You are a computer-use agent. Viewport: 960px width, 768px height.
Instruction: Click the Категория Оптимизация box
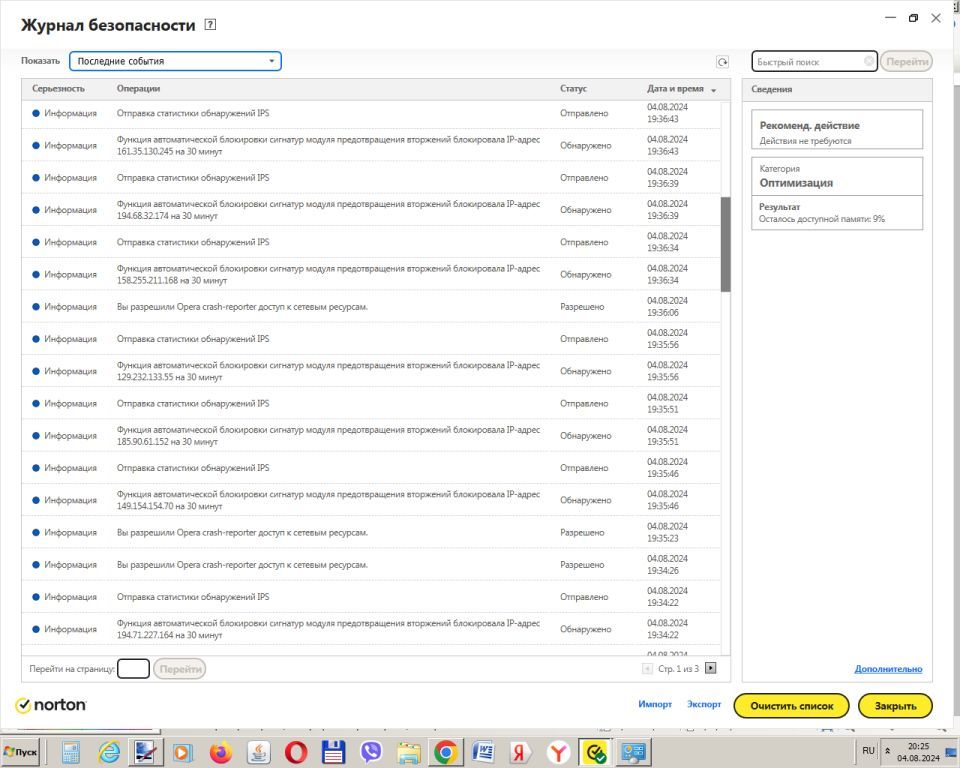pyautogui.click(x=837, y=176)
